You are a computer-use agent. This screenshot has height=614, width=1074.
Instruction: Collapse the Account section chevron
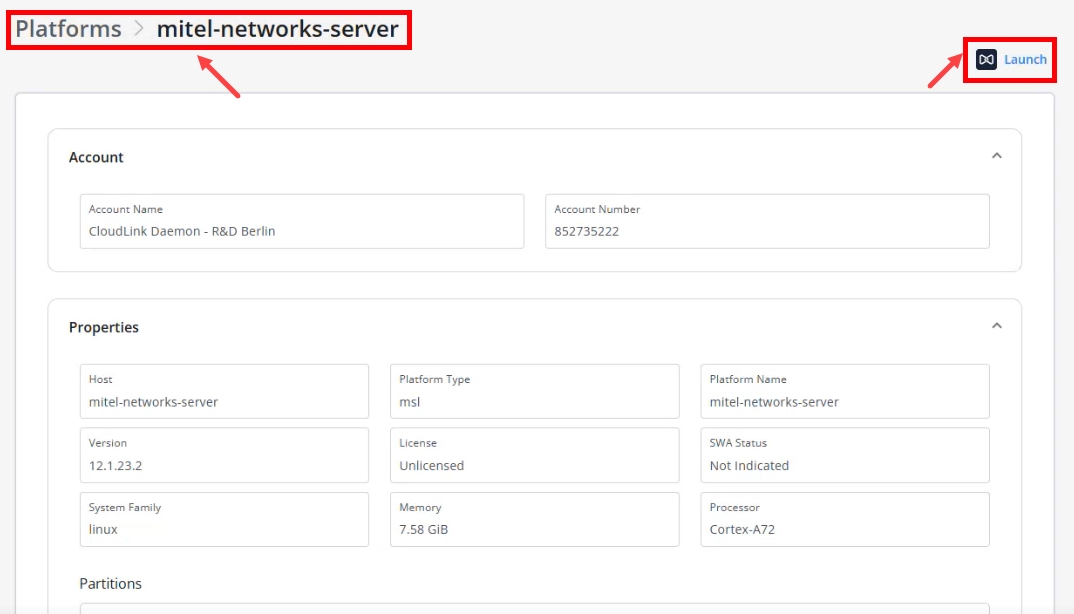coord(997,156)
